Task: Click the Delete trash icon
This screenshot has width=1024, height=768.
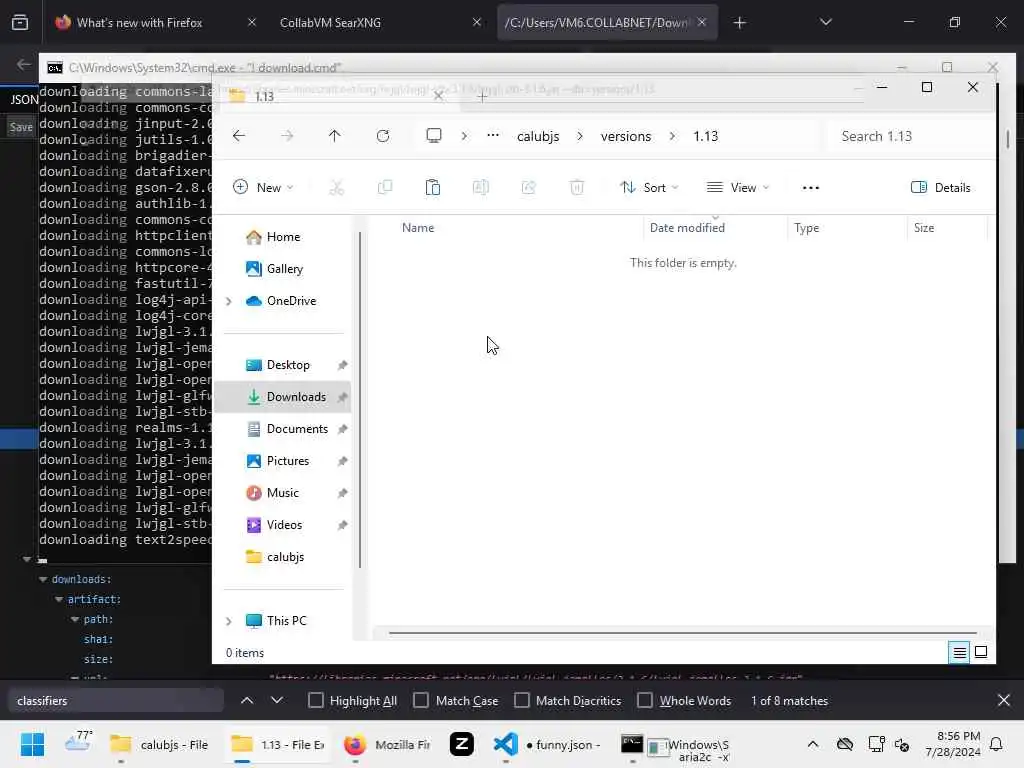Action: [x=577, y=188]
